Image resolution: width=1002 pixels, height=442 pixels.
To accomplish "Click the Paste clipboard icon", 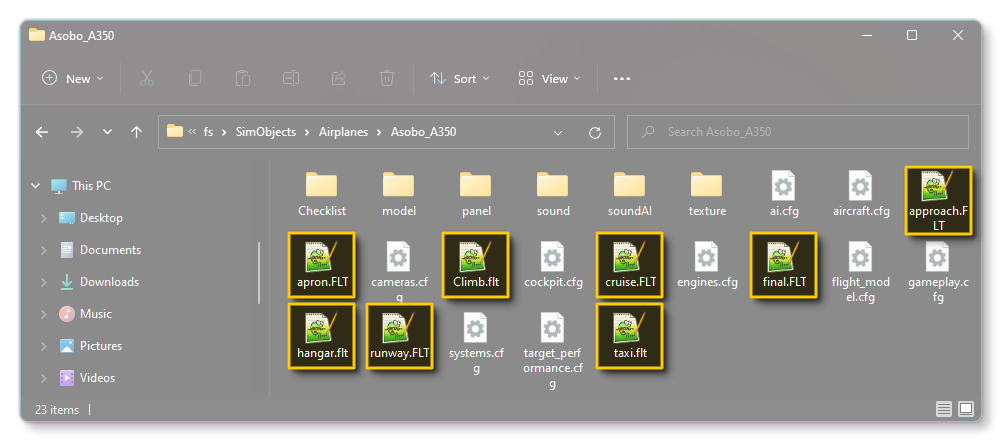I will coord(243,79).
